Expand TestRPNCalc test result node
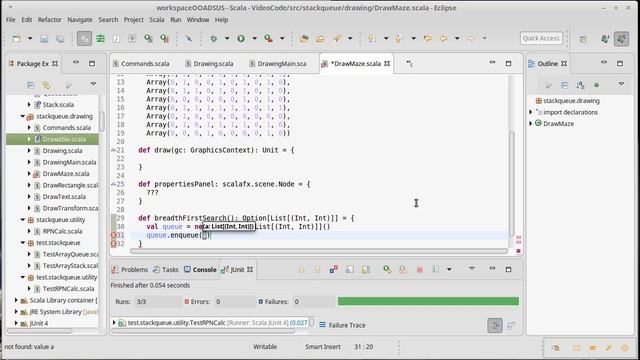The image size is (640, 360). point(114,323)
